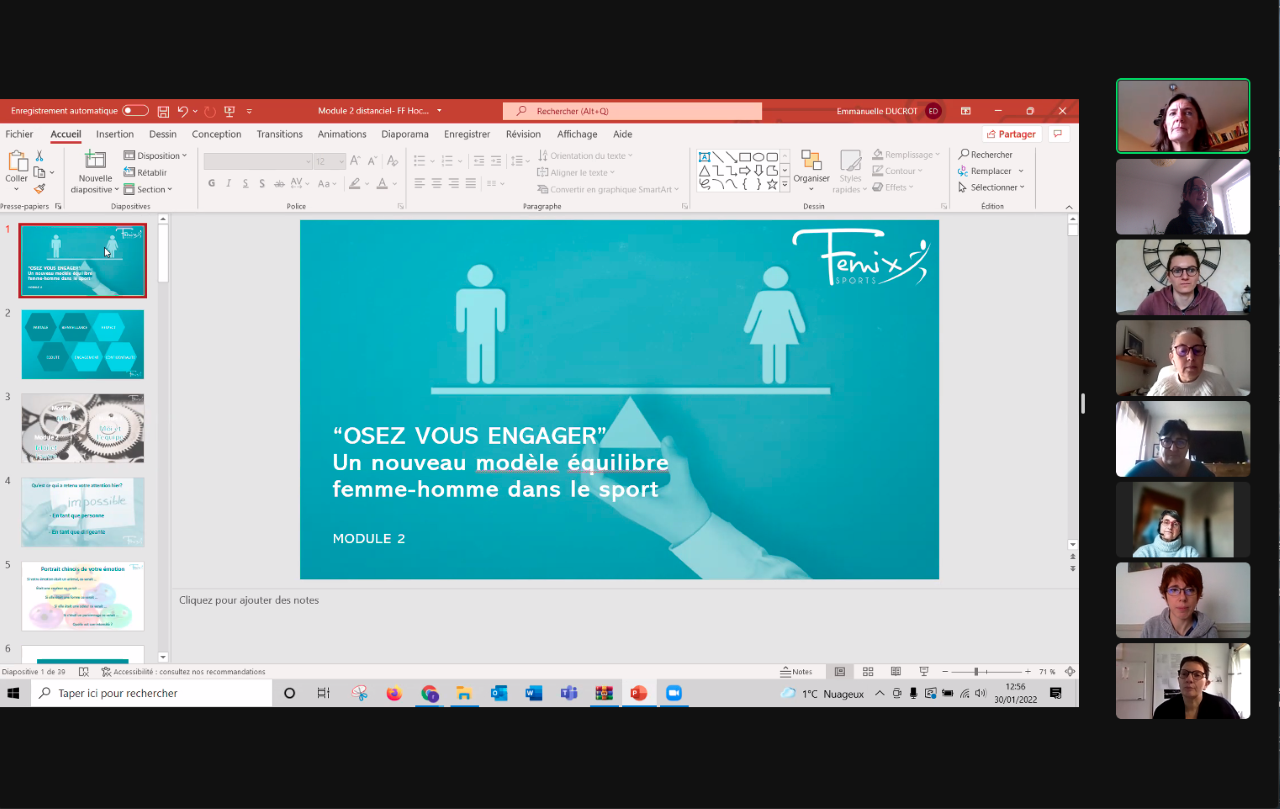Switch to reading view icon
1280x809 pixels.
[896, 672]
